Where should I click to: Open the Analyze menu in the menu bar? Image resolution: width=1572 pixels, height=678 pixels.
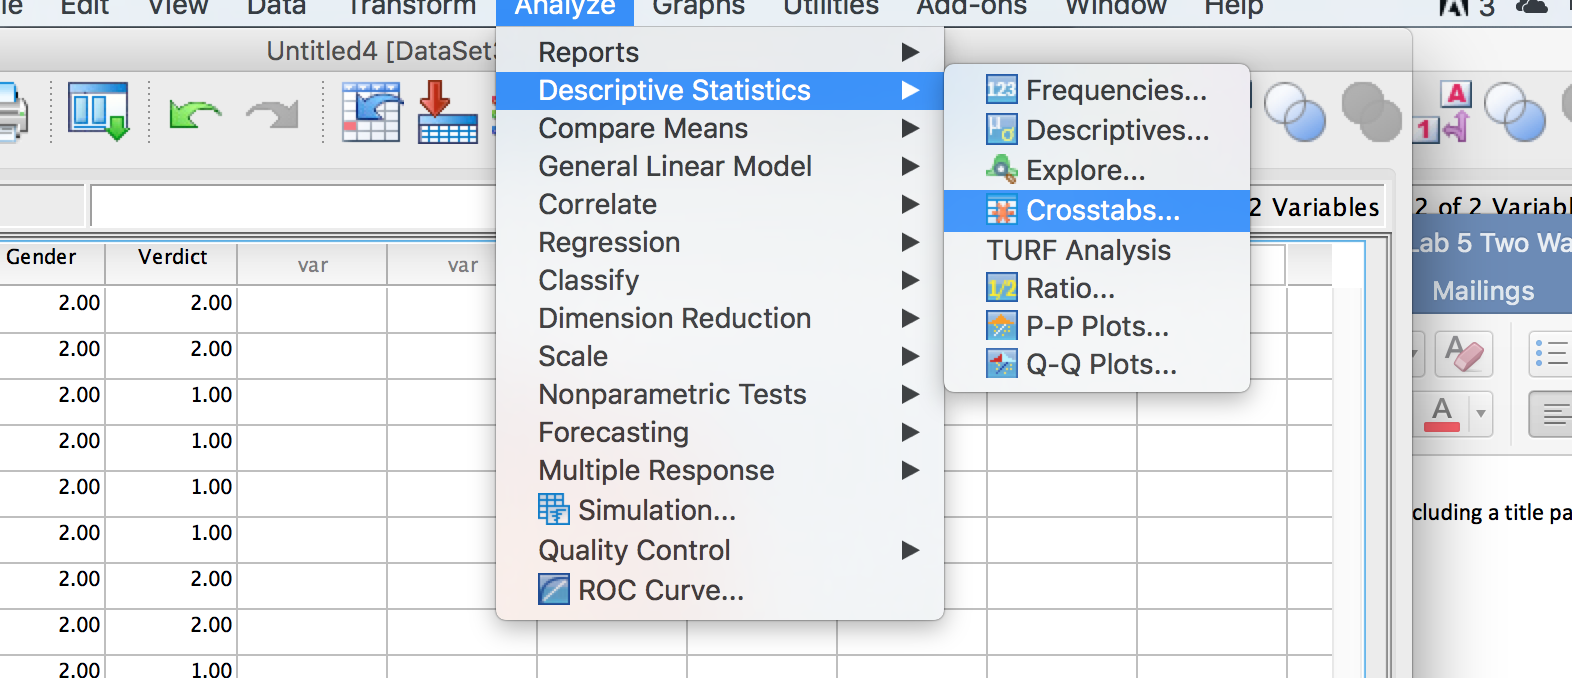click(564, 10)
